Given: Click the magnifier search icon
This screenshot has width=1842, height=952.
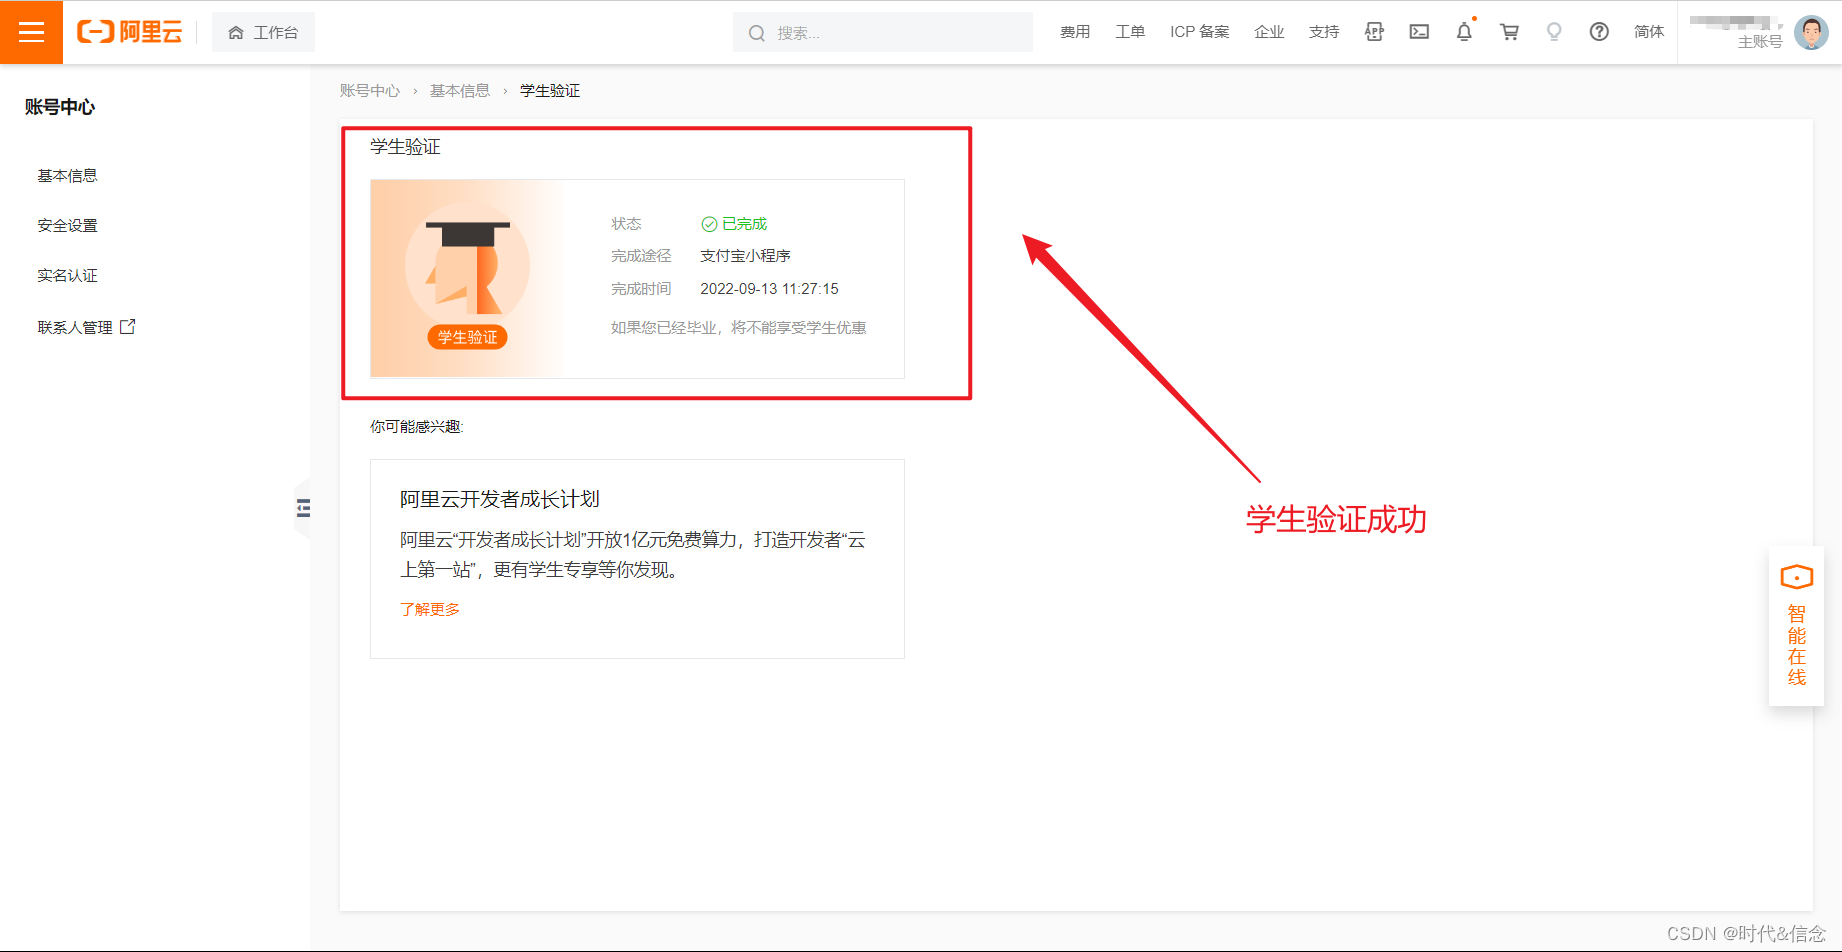Looking at the screenshot, I should pos(757,33).
